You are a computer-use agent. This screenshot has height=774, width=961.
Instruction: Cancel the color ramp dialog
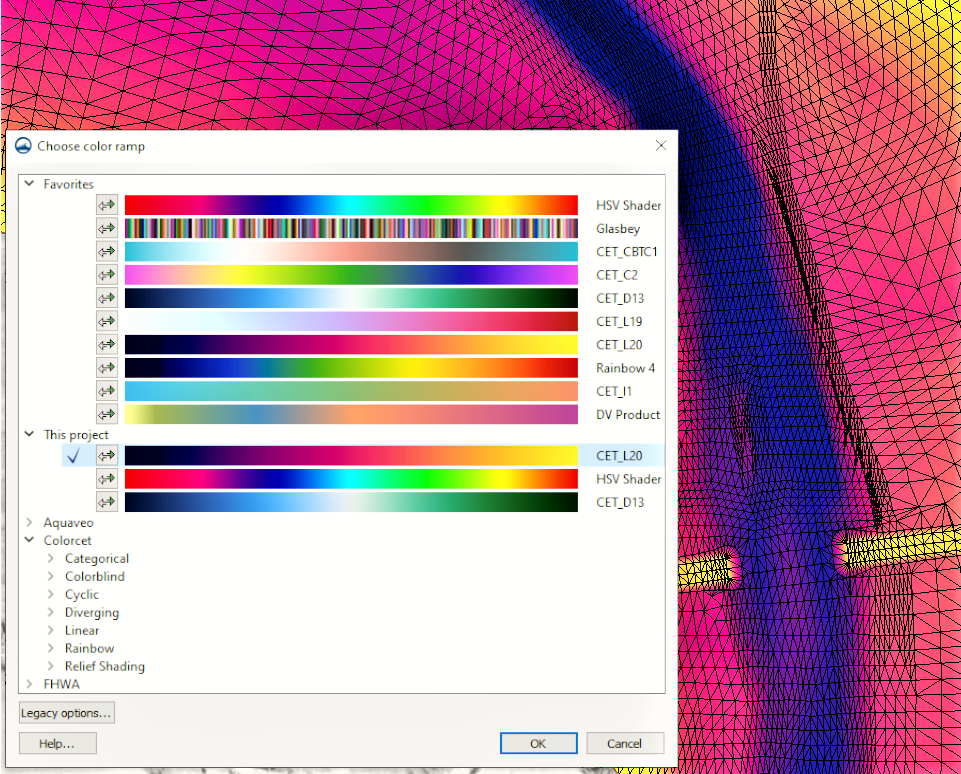click(x=624, y=743)
